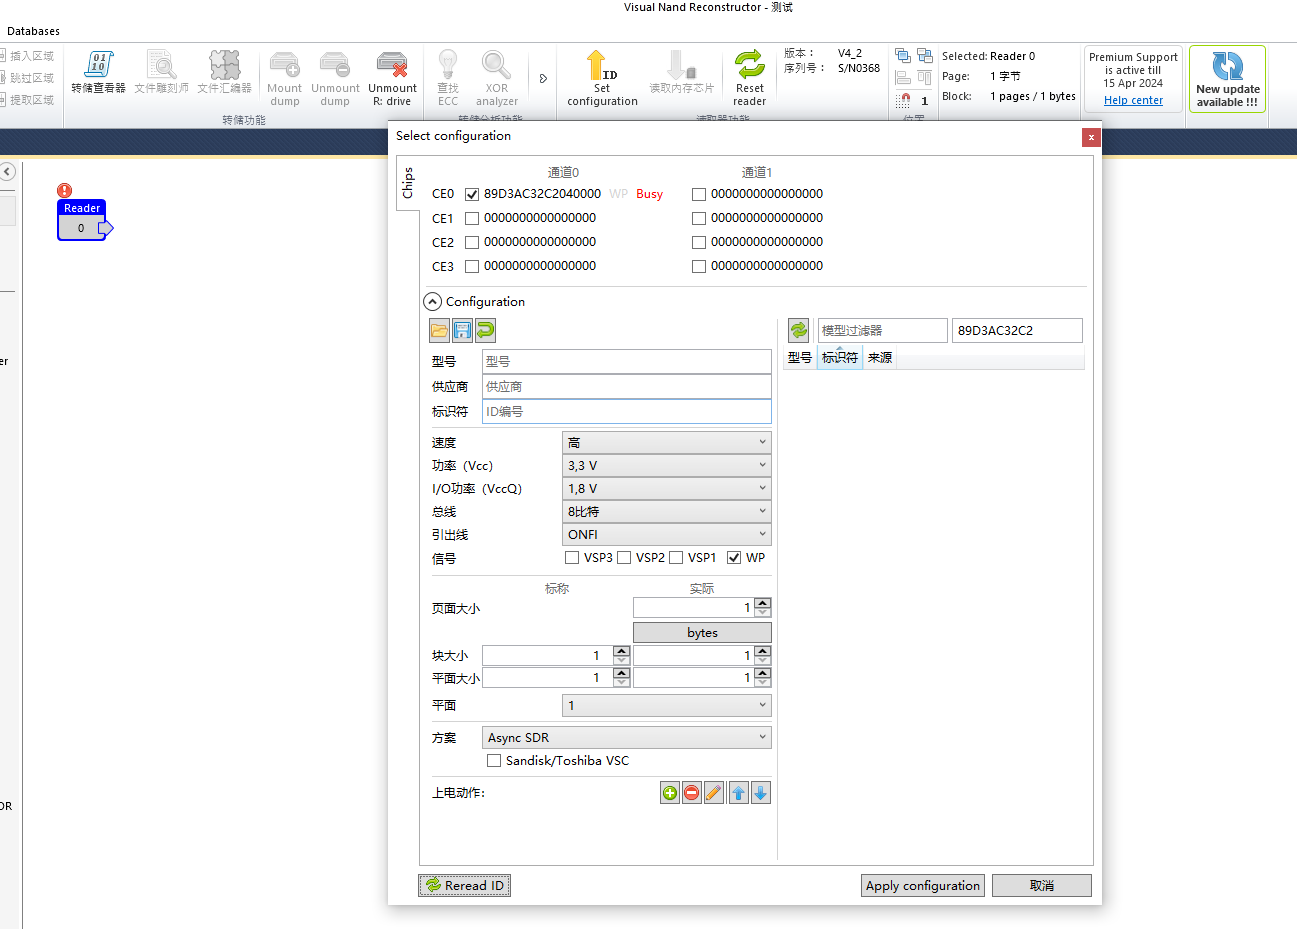This screenshot has height=929, width=1297.
Task: Open the pinout dropdown showing ONFI
Action: pos(667,534)
